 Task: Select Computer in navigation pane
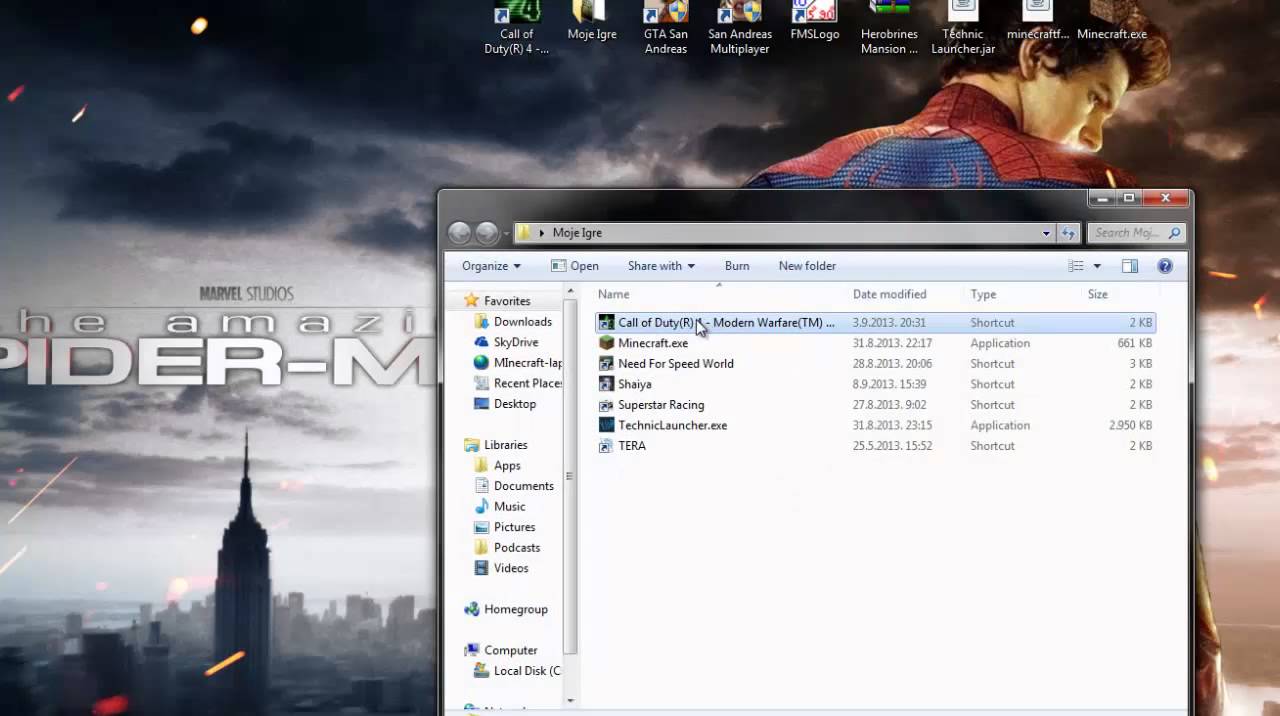[501, 650]
